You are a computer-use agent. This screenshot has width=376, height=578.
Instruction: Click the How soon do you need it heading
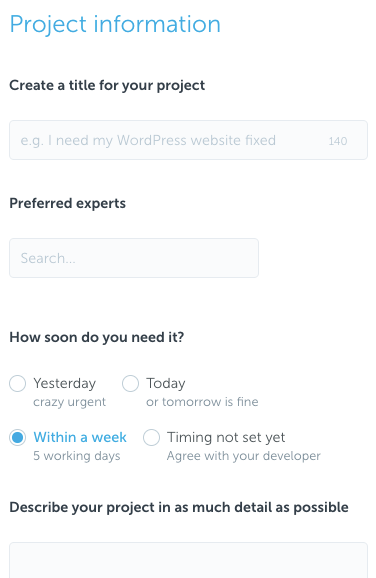pyautogui.click(x=97, y=337)
